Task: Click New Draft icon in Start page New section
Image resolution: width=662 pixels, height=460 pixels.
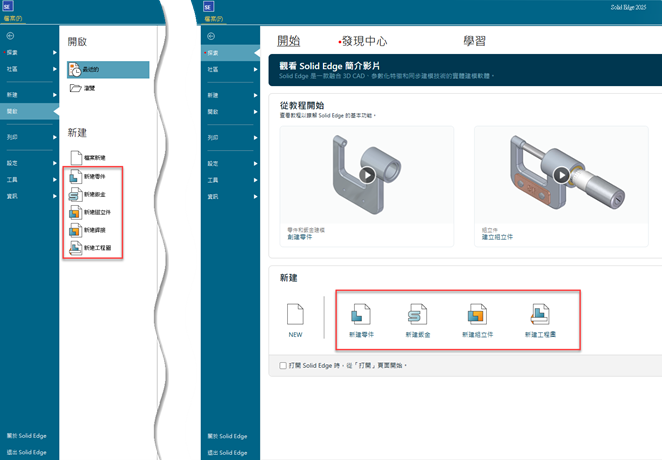Action: pyautogui.click(x=540, y=314)
